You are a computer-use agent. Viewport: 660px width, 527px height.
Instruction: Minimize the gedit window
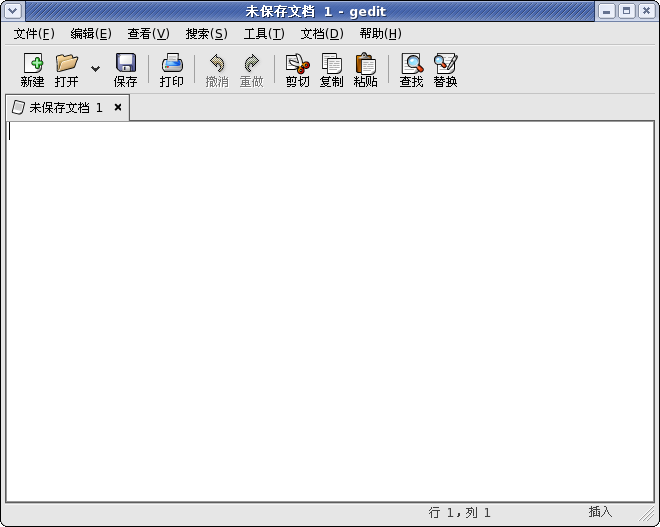[606, 11]
